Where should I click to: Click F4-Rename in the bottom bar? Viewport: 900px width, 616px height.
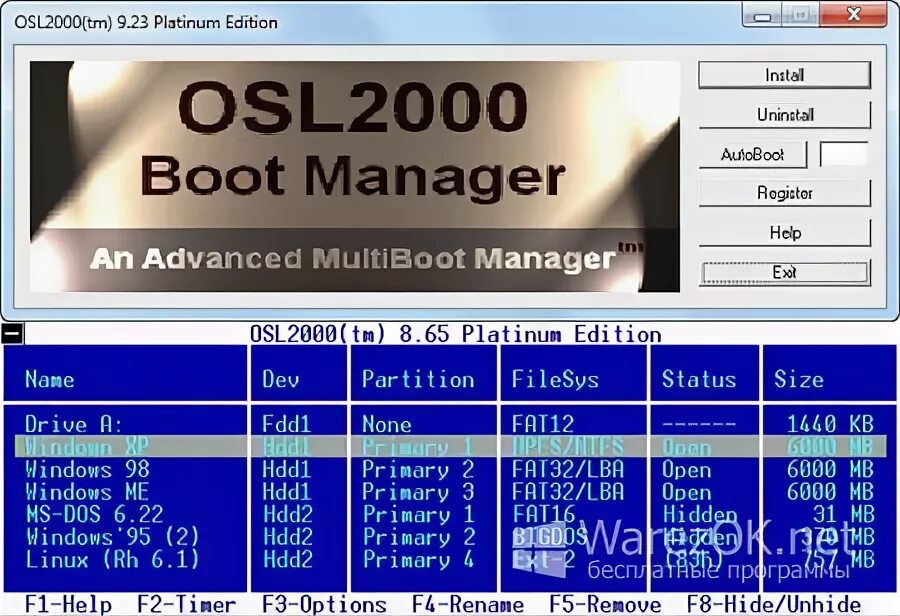(468, 605)
